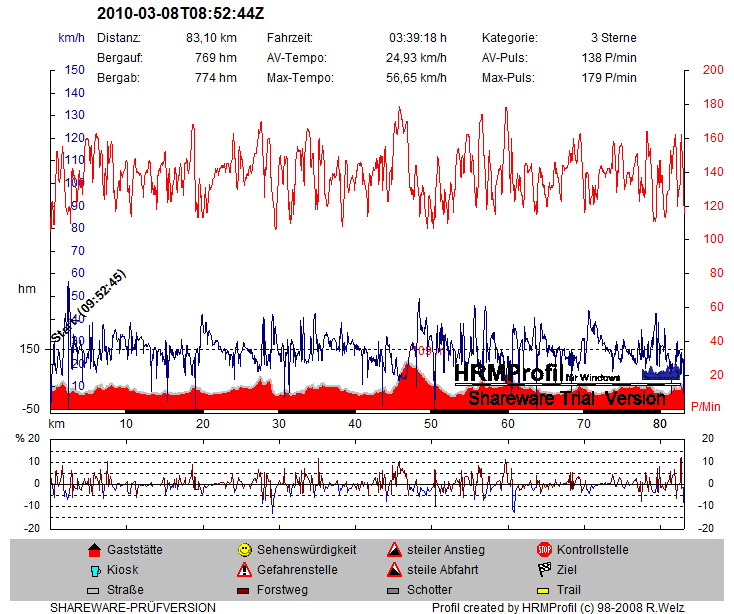Viewport: 734px width, 614px height.
Task: Select the steiler Anstieg triangle icon
Action: (x=395, y=550)
